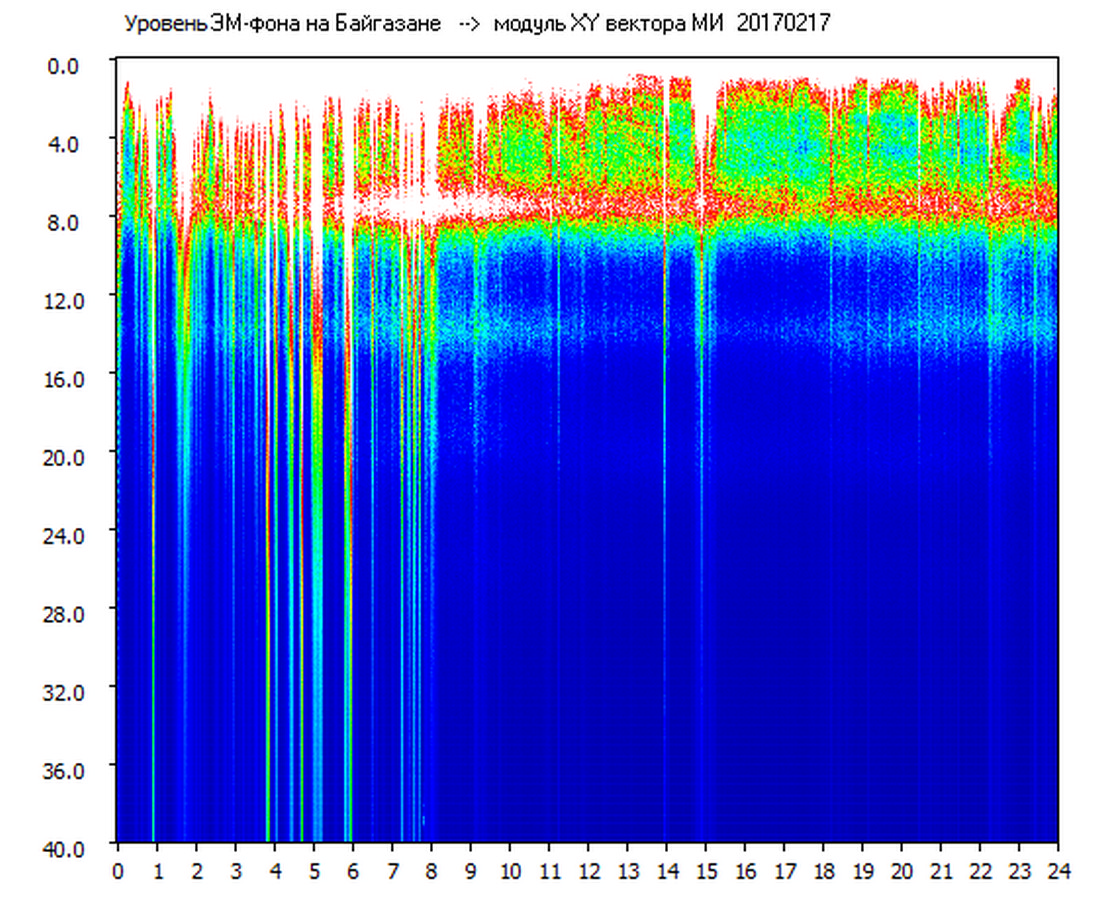Pick hour 9 on the horizontal axis
Image resolution: width=1096 pixels, height=900 pixels.
pyautogui.click(x=470, y=871)
